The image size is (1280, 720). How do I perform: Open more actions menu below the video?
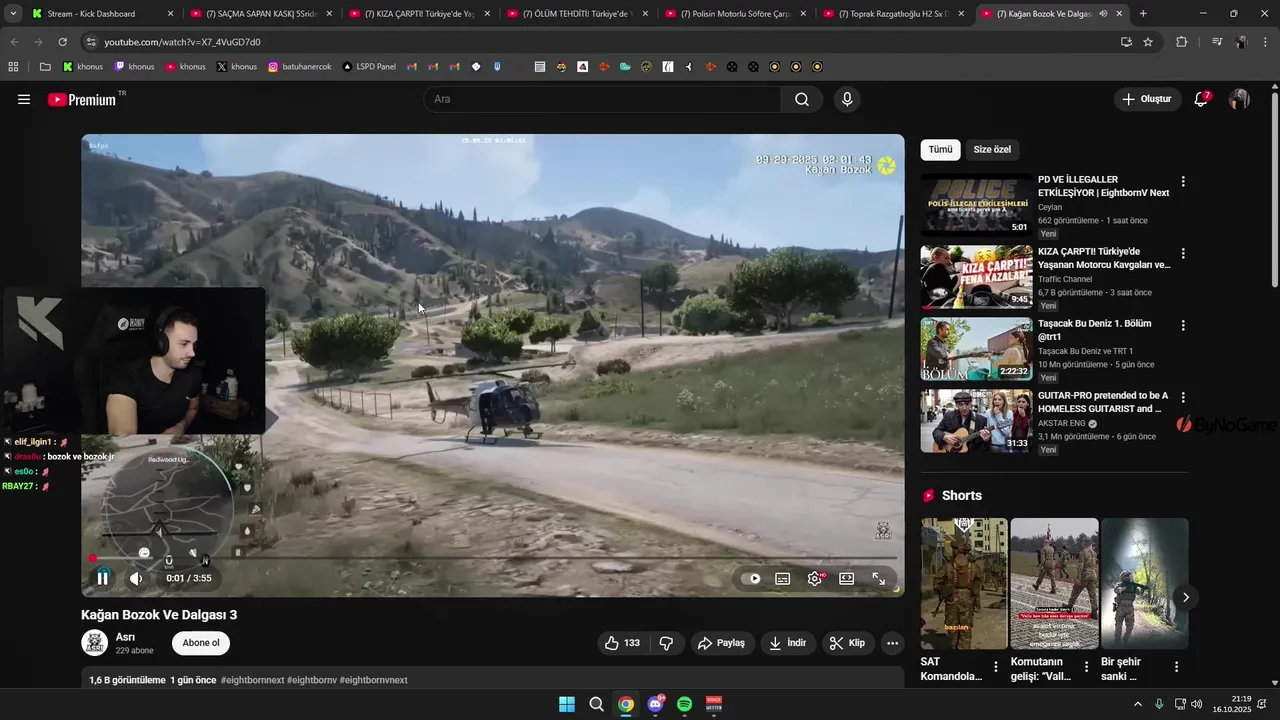(893, 643)
